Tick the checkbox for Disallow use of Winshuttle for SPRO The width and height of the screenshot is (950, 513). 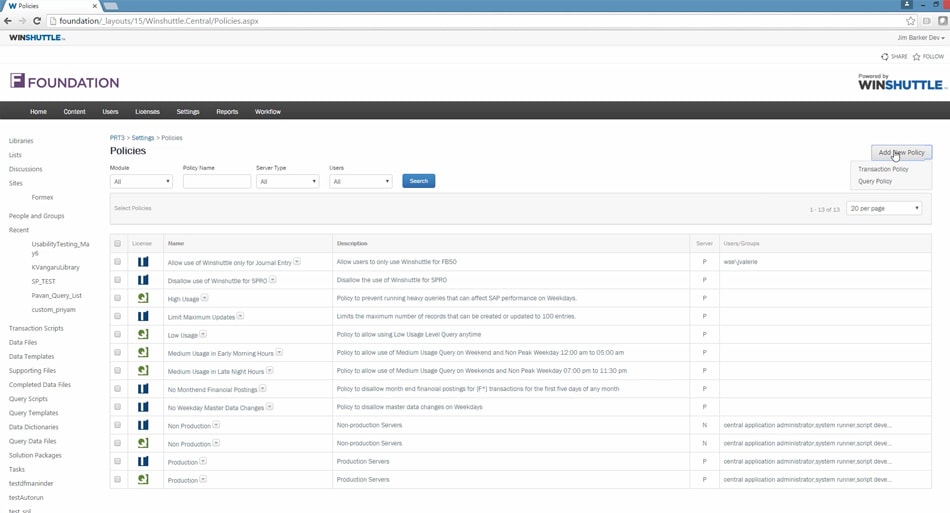pyautogui.click(x=118, y=280)
